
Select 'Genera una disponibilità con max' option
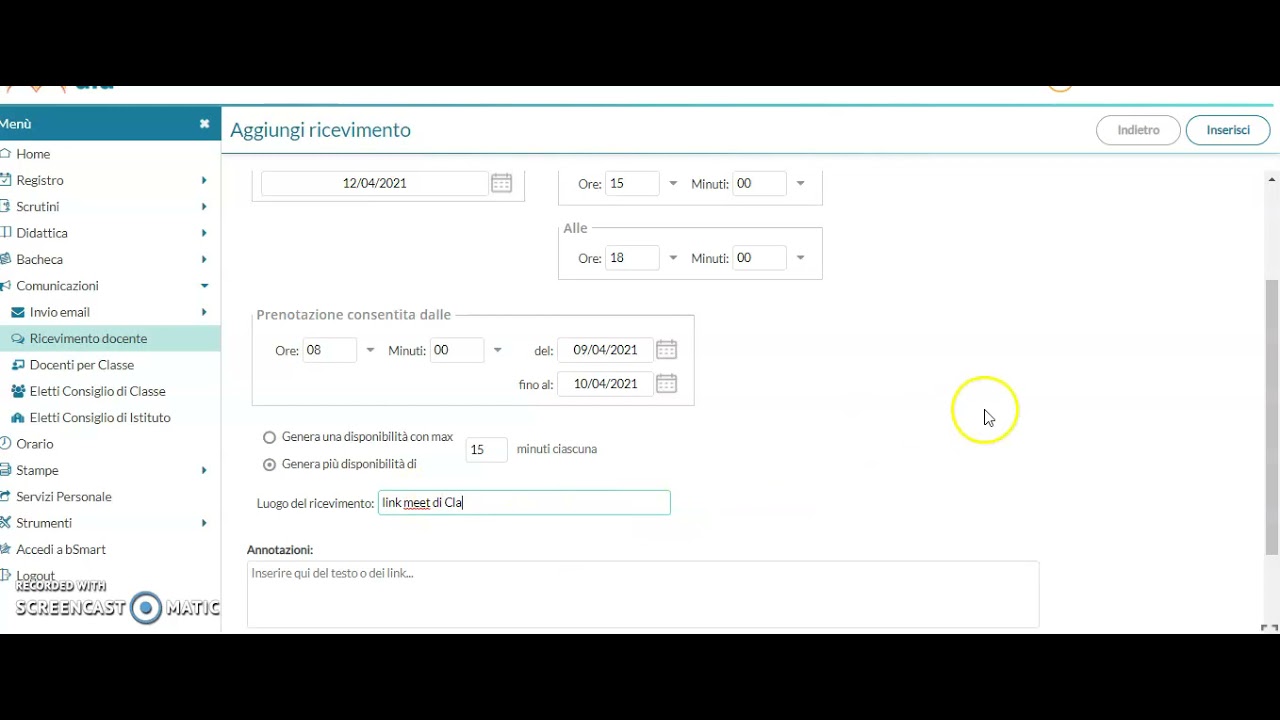269,437
